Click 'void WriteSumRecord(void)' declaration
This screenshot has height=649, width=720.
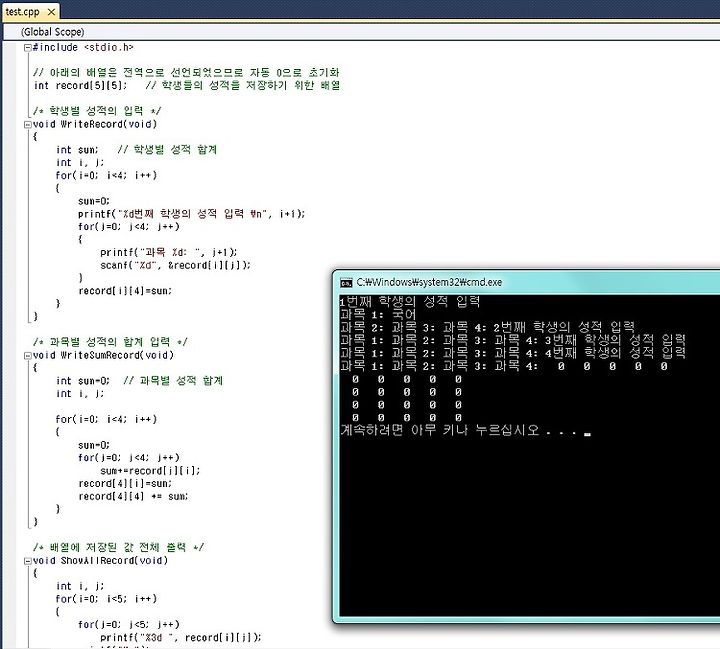pyautogui.click(x=103, y=355)
